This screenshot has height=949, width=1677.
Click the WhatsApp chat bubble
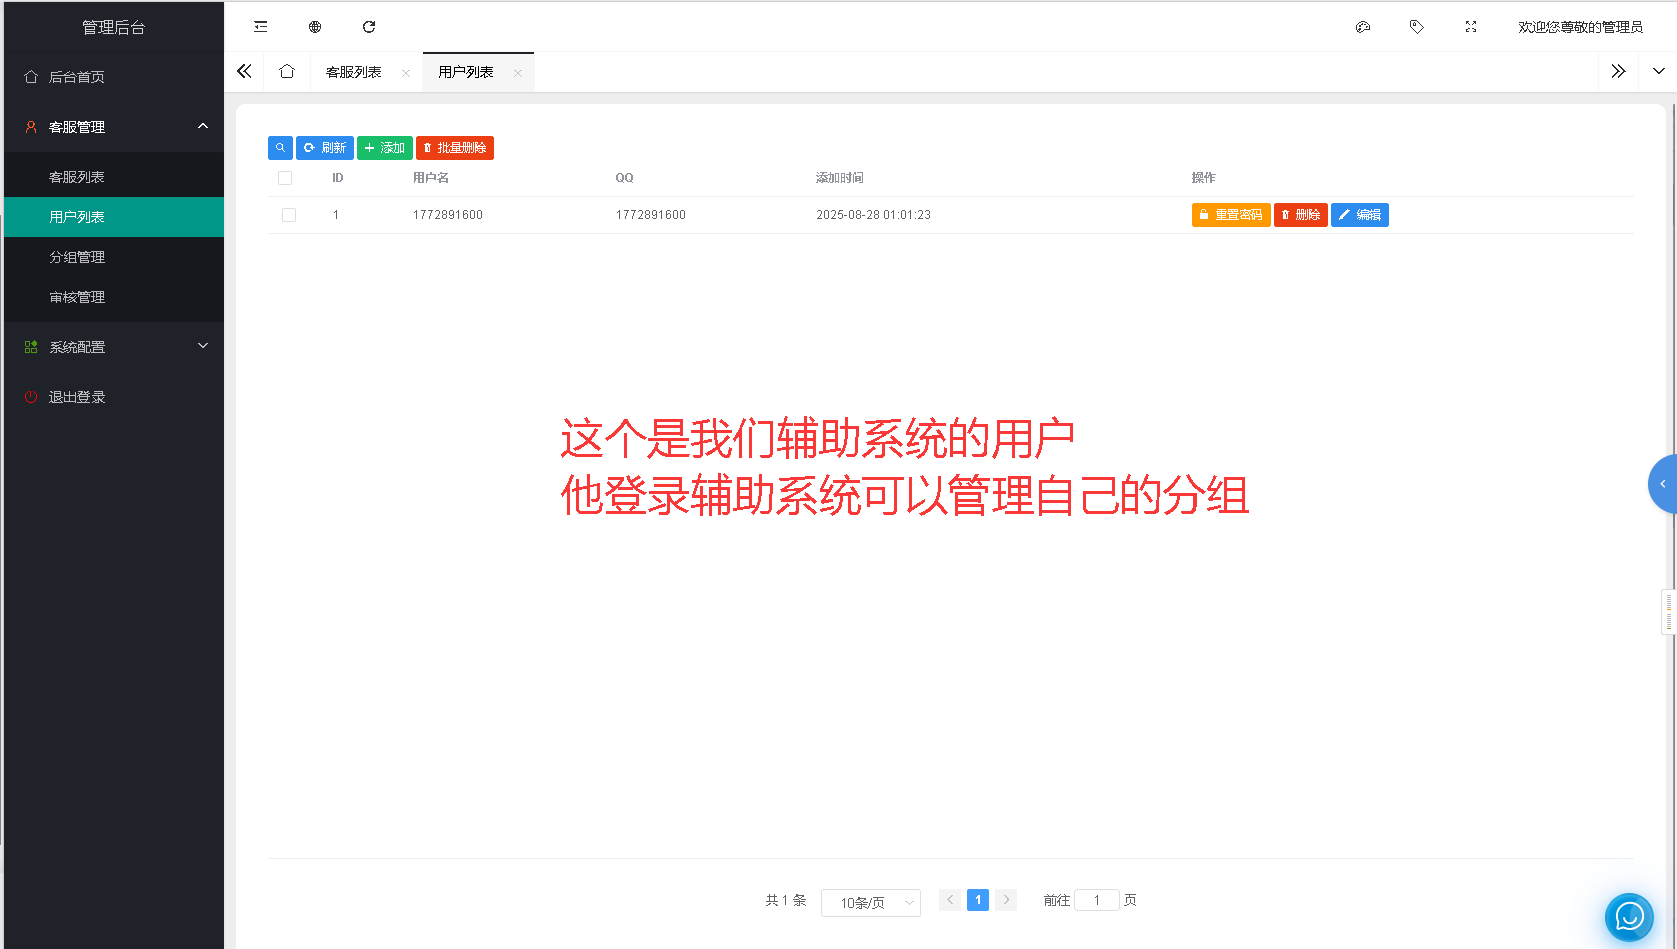1628,917
